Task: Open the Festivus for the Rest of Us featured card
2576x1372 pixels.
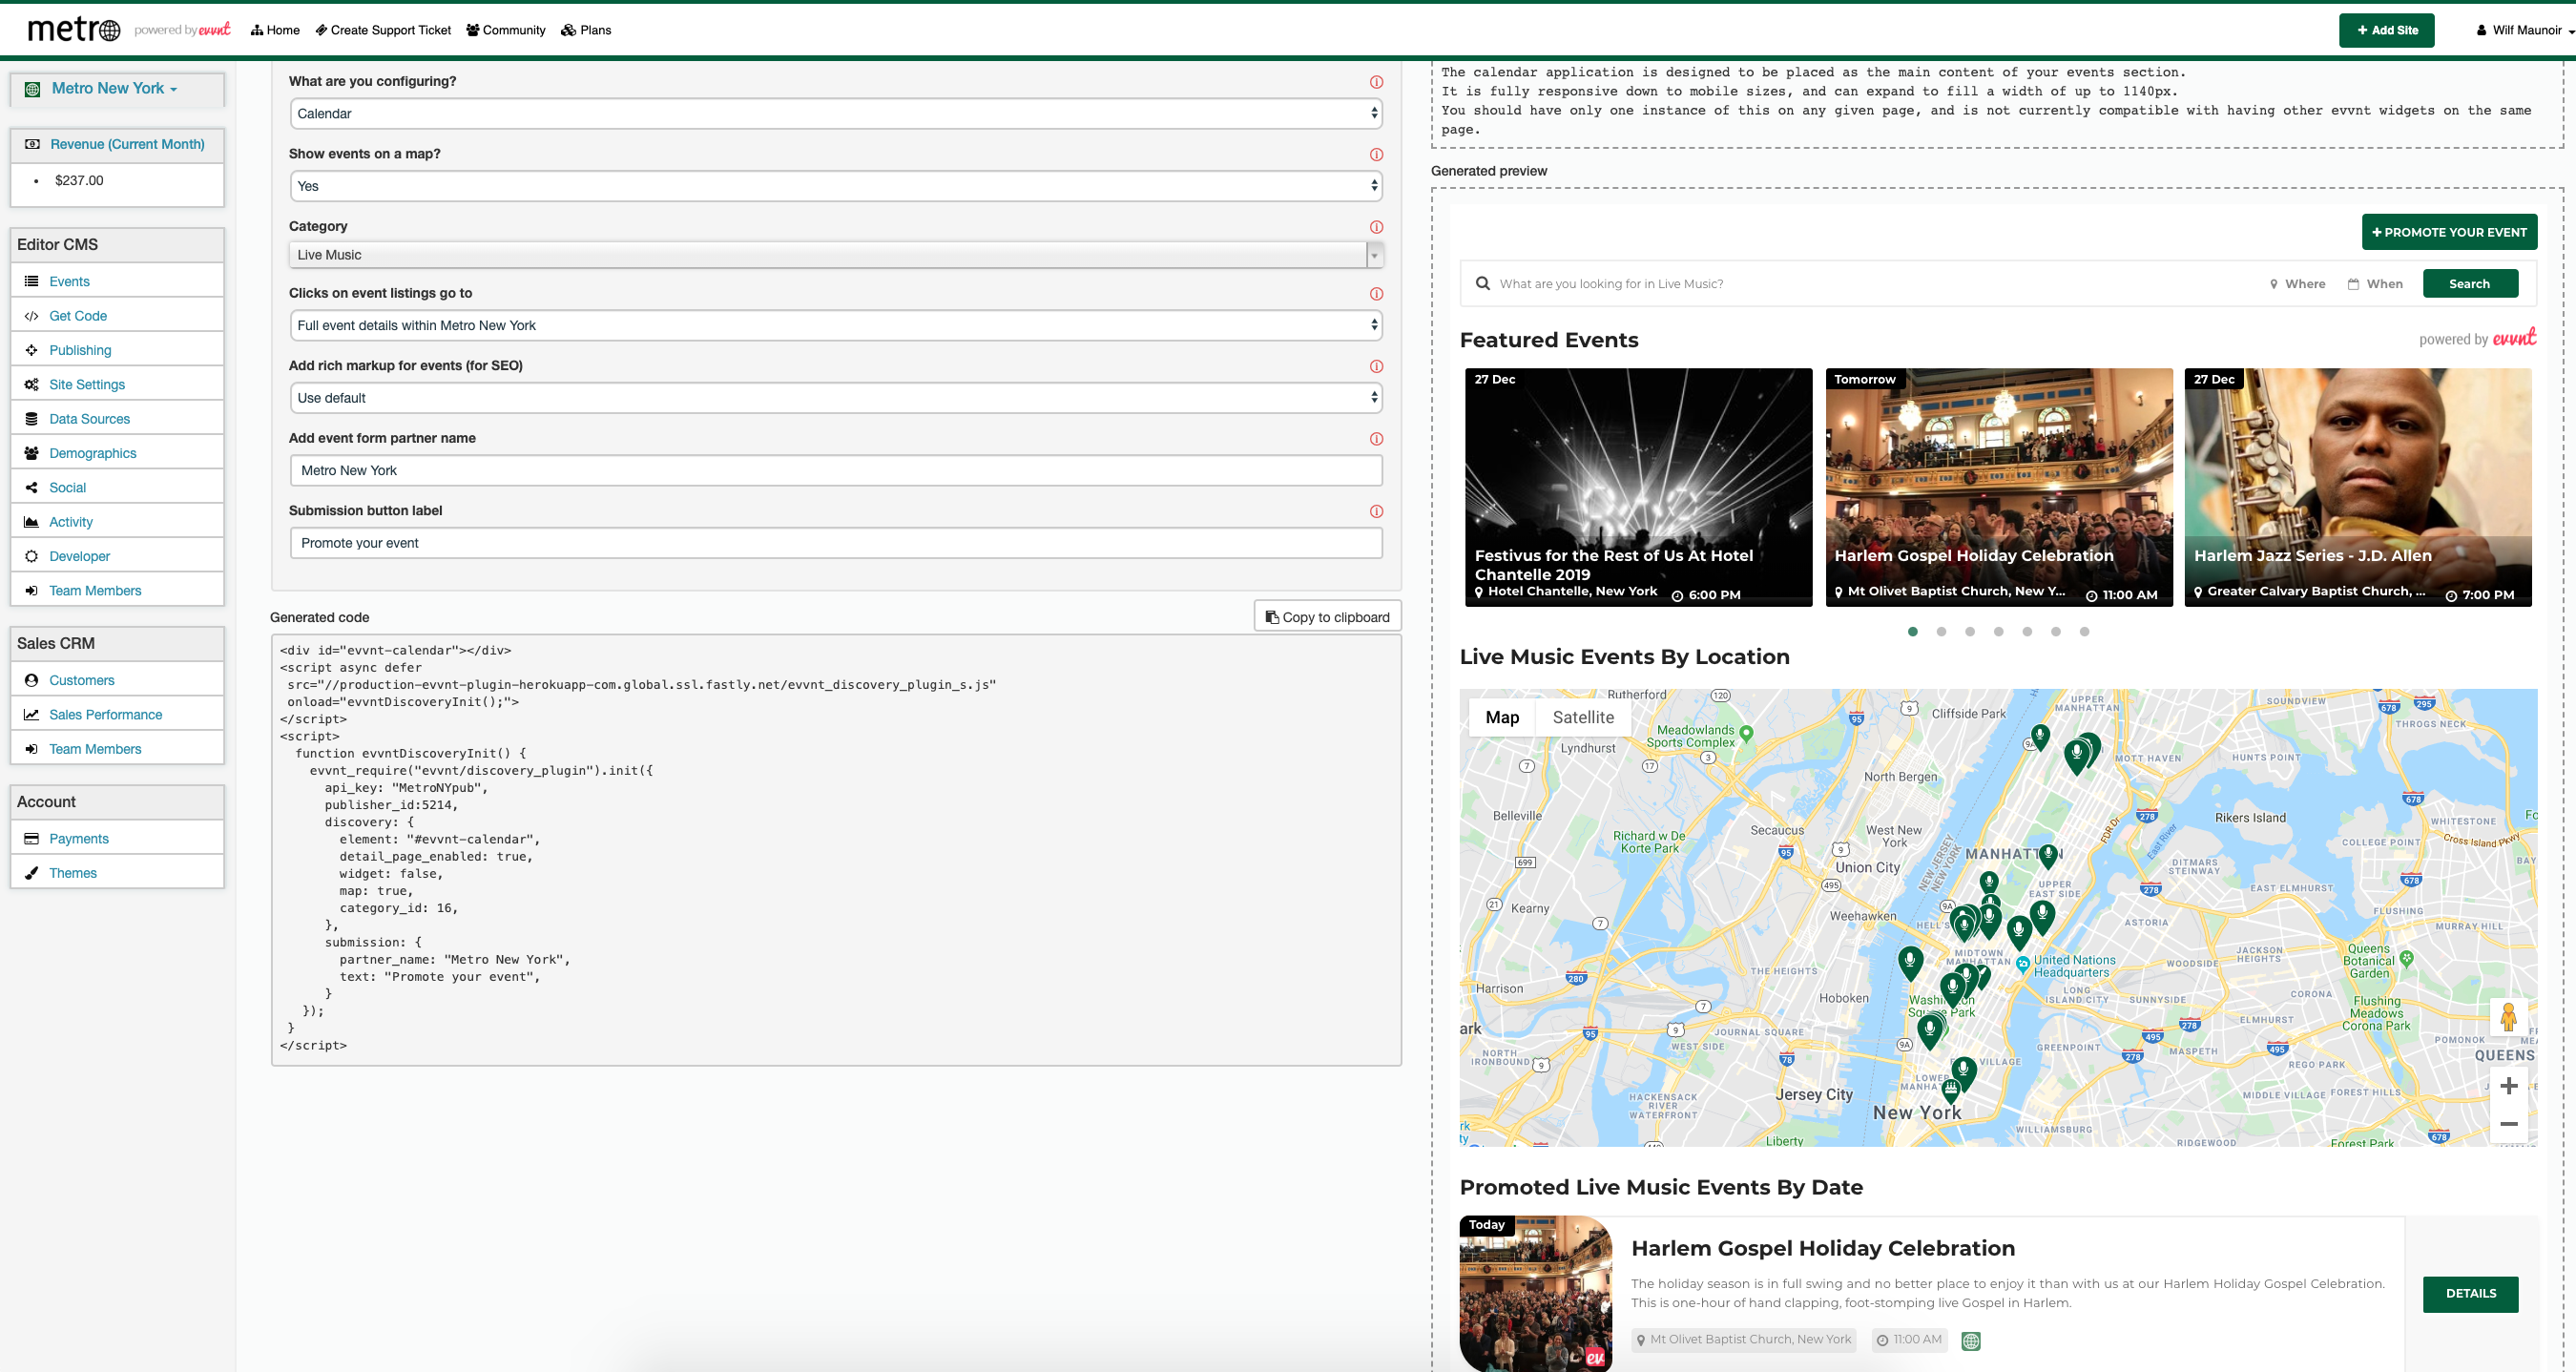Action: [1638, 488]
